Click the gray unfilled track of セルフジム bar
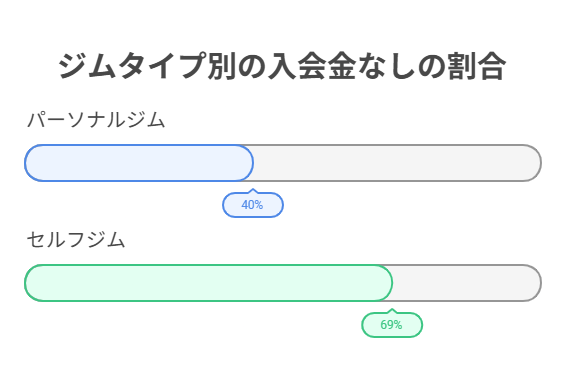 pos(467,283)
